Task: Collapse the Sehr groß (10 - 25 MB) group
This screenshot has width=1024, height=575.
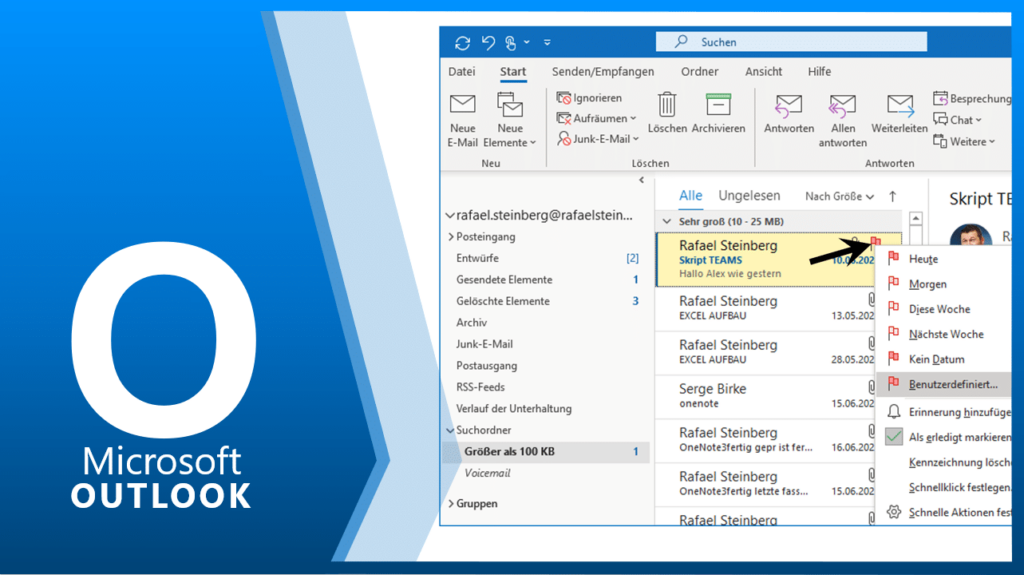Action: pyautogui.click(x=666, y=222)
